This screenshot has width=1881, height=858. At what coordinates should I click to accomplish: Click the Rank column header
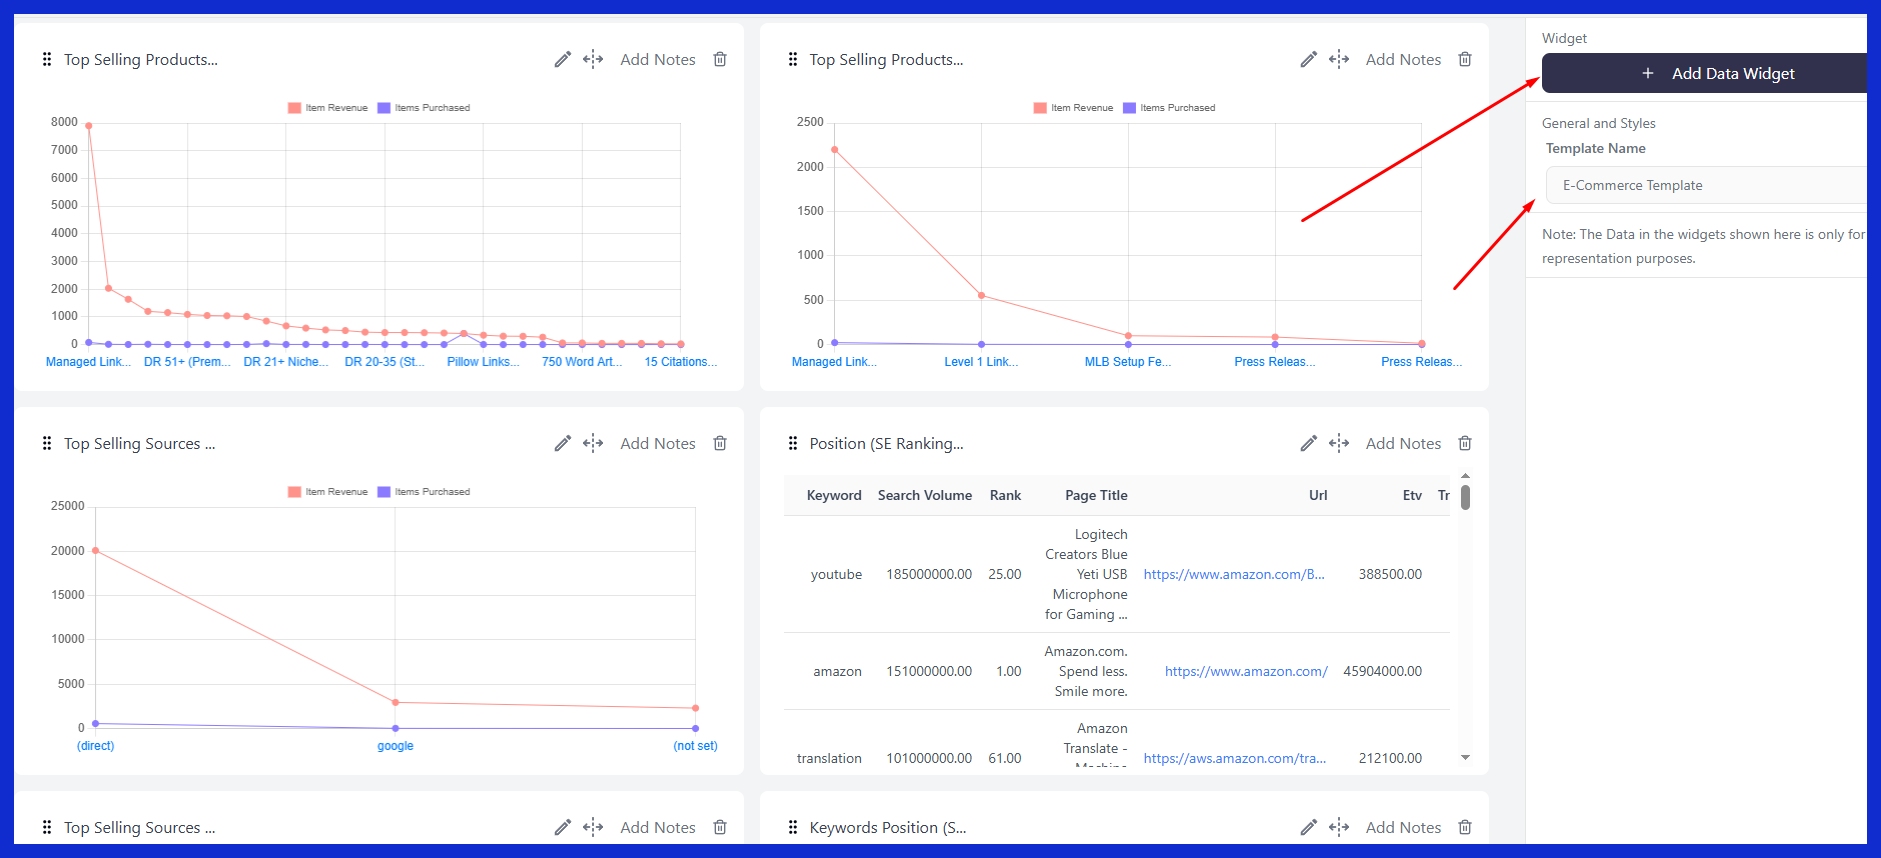click(x=1005, y=496)
